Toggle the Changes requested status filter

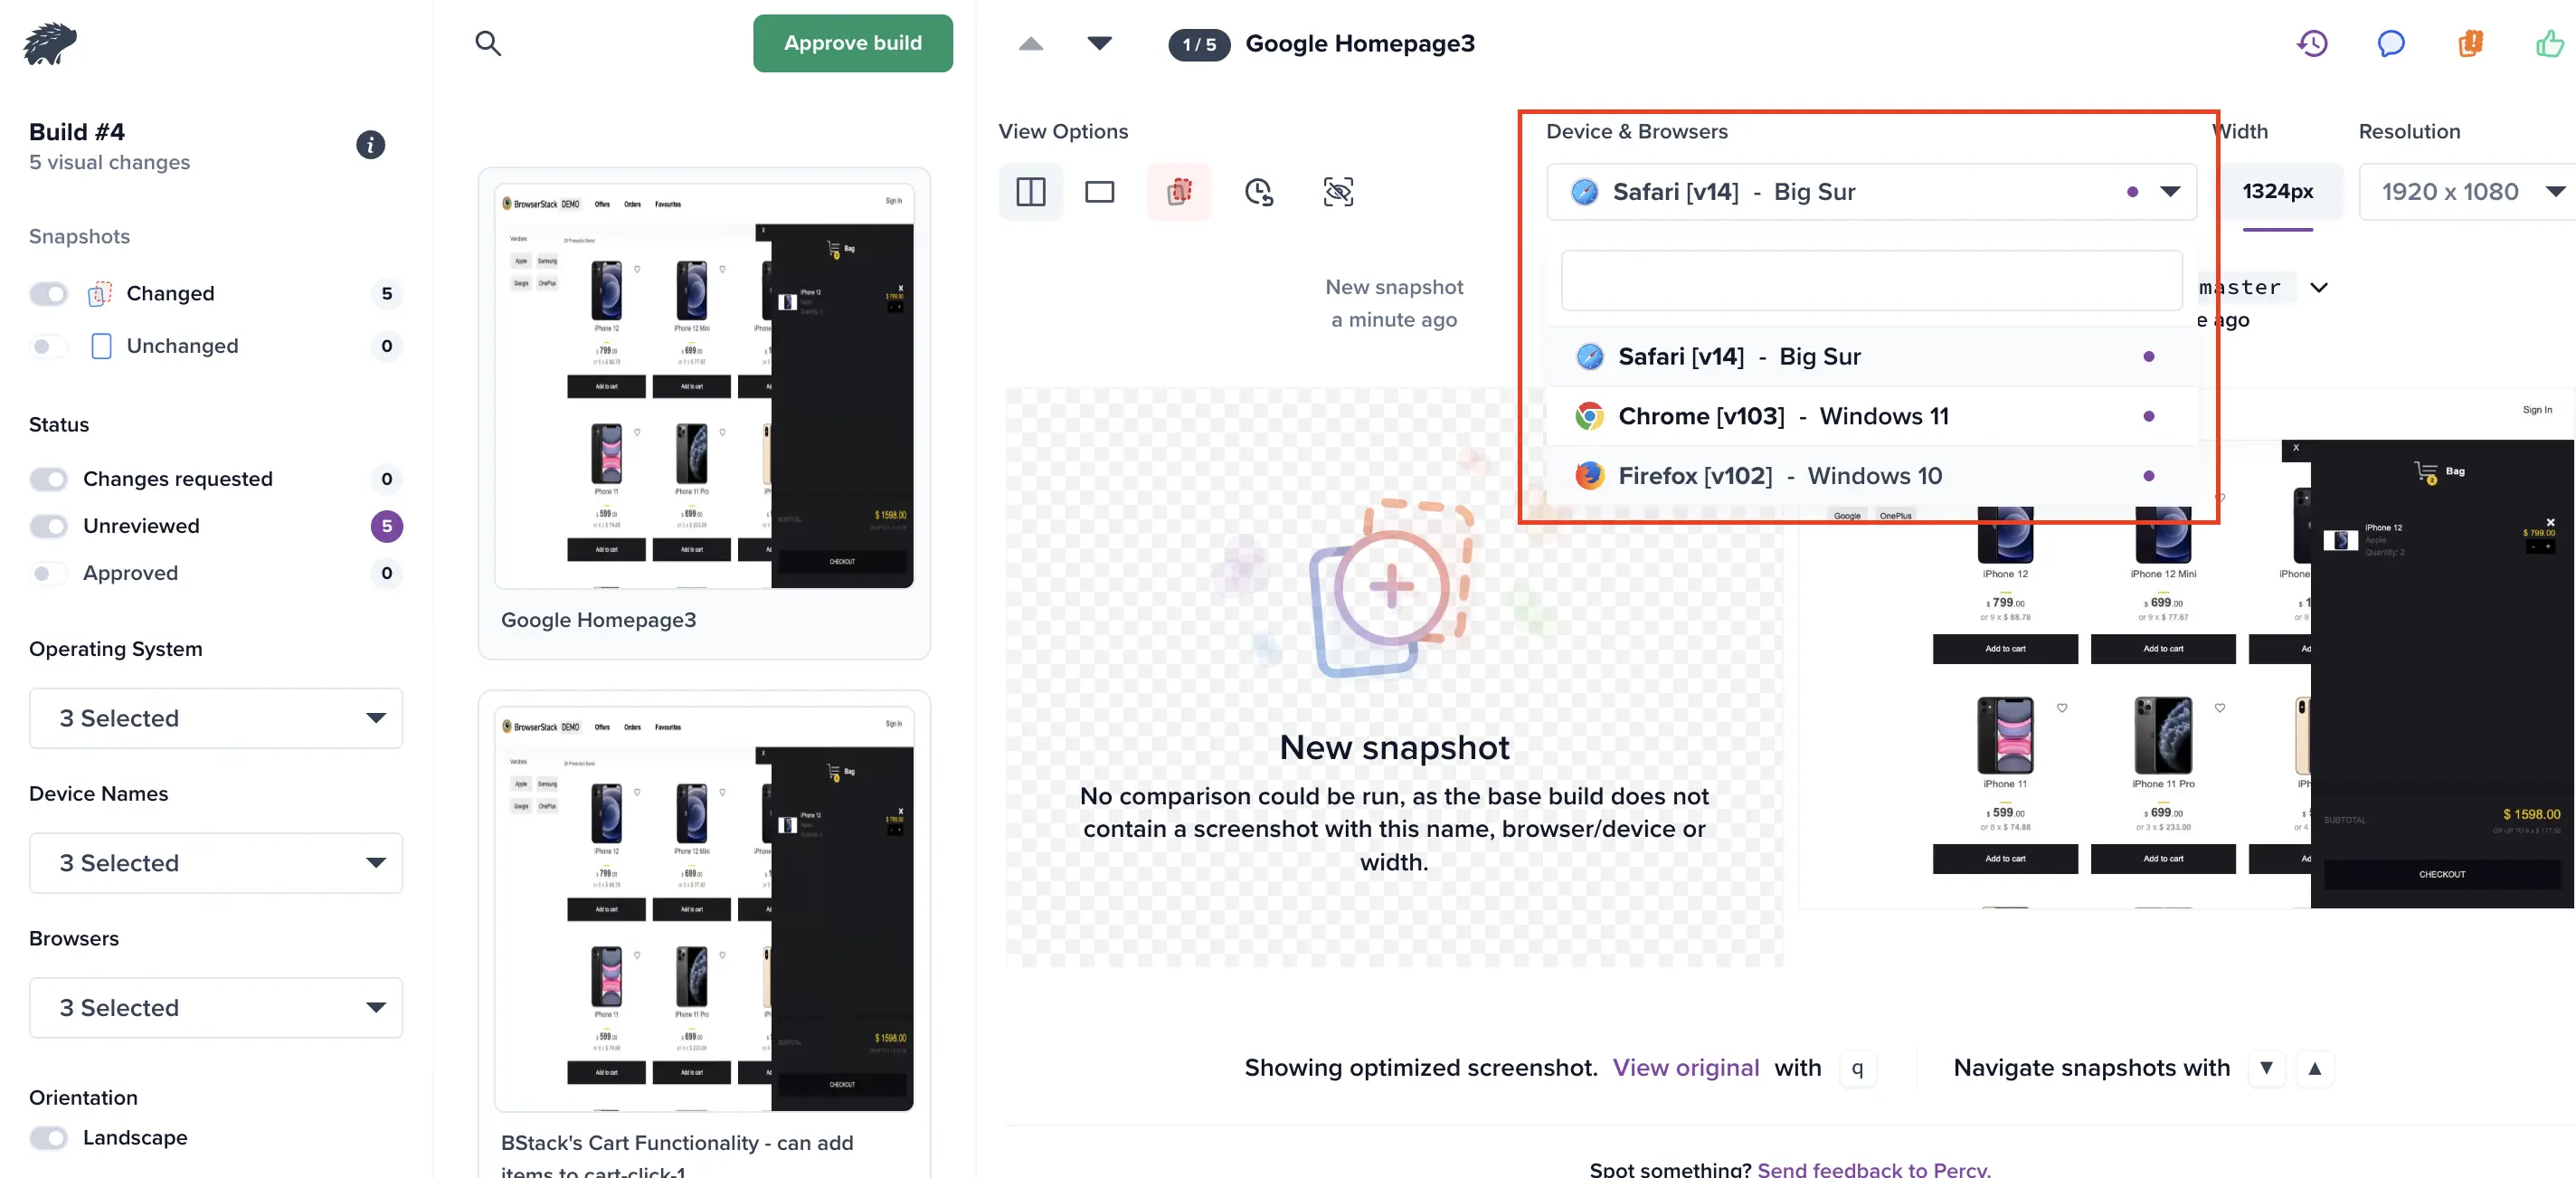[49, 478]
